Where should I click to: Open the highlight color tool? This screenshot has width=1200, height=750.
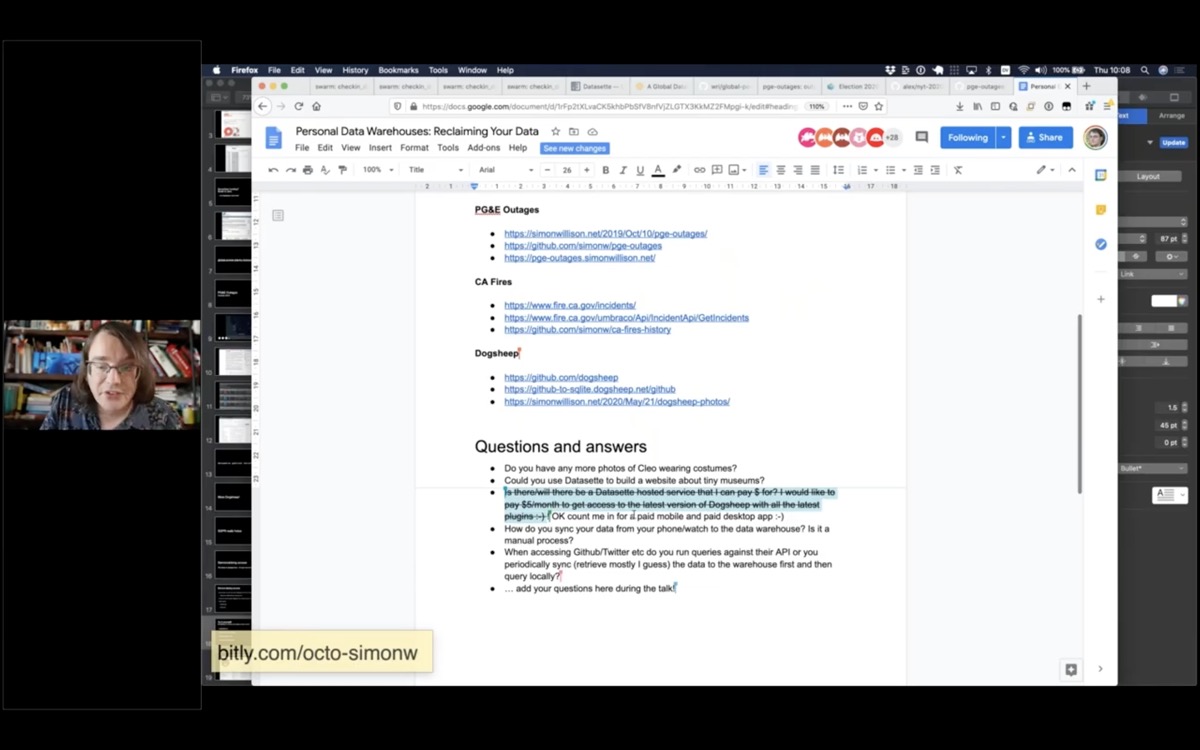coord(676,170)
